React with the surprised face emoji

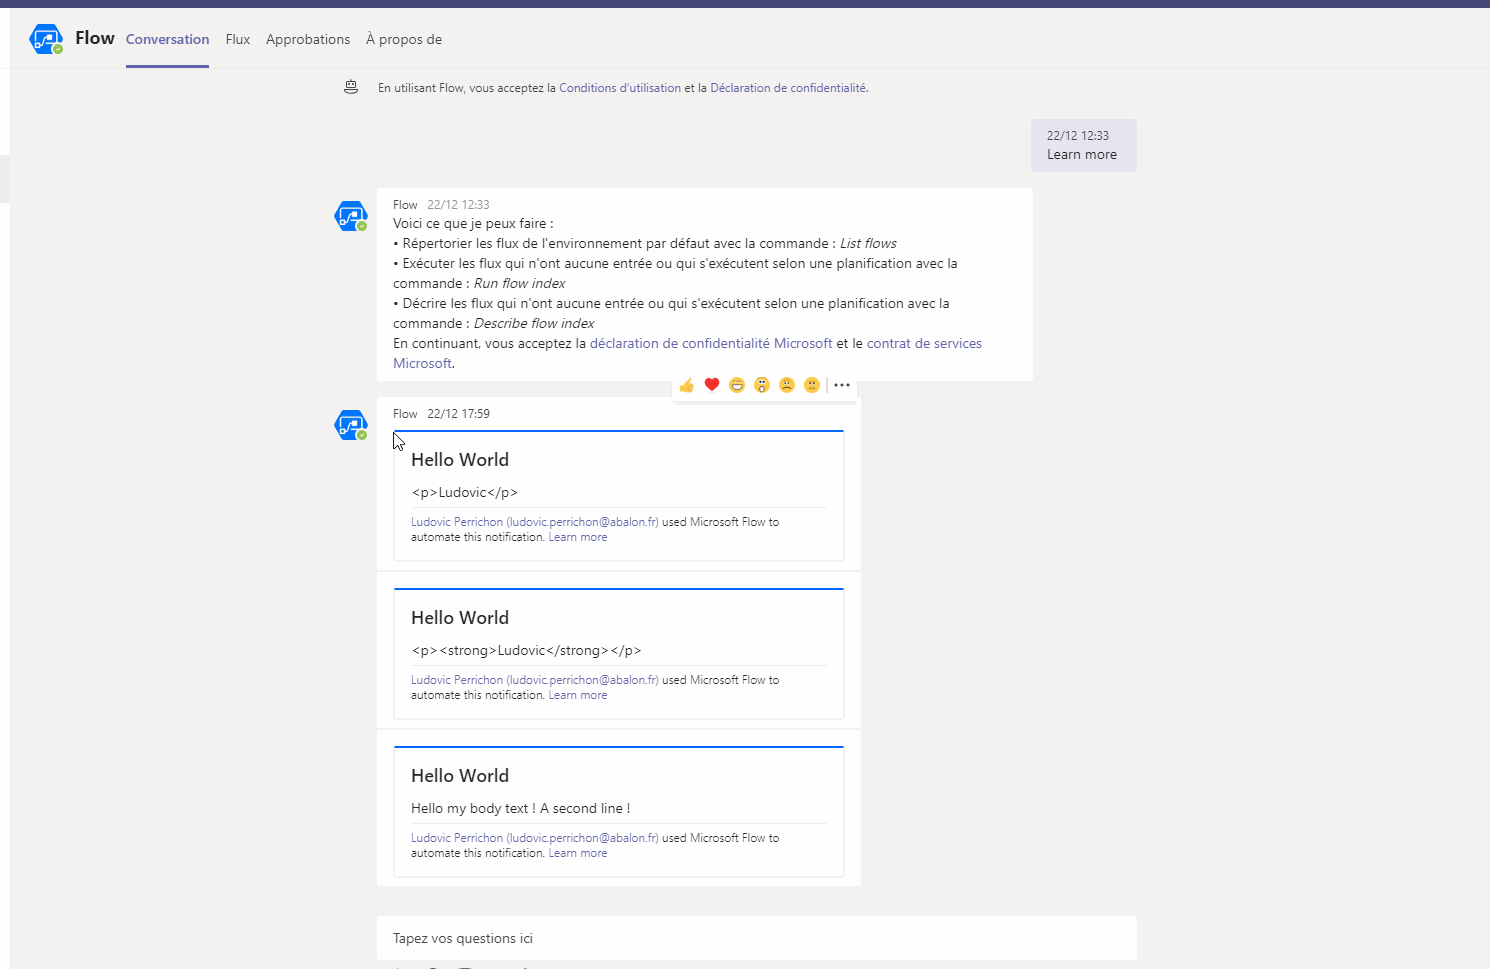[x=762, y=385]
